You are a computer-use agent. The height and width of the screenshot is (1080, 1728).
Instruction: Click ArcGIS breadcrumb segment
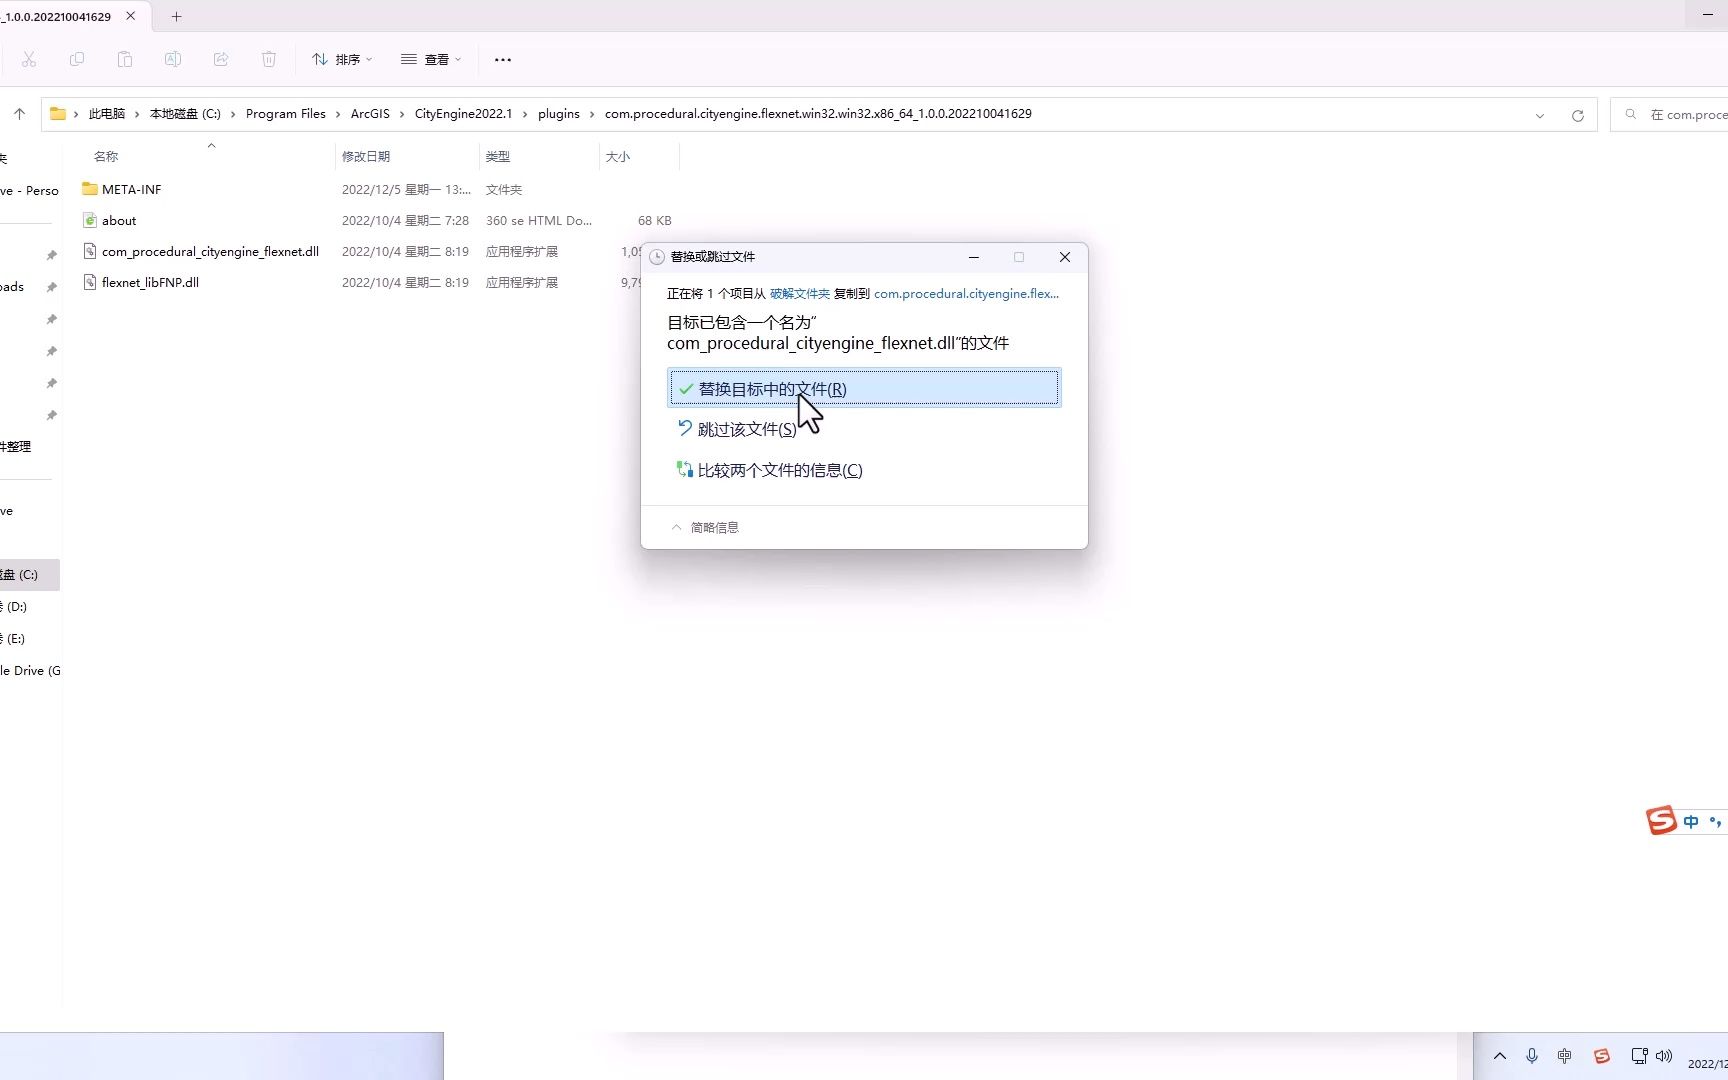(x=370, y=114)
